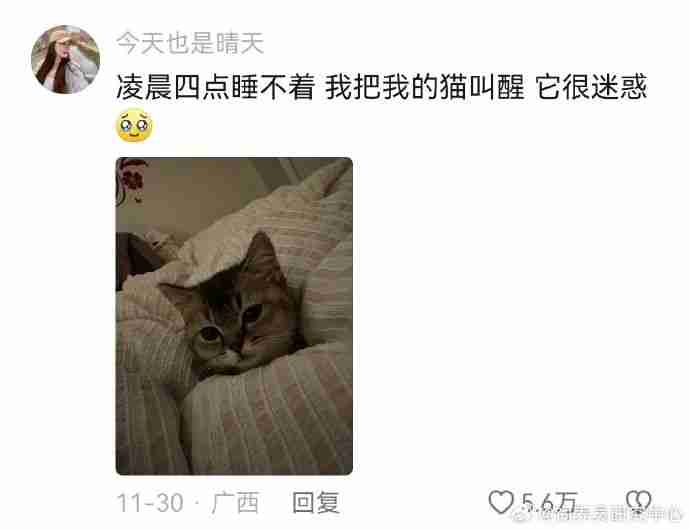
Task: Open the attached cat photo thumbnail
Action: (234, 316)
